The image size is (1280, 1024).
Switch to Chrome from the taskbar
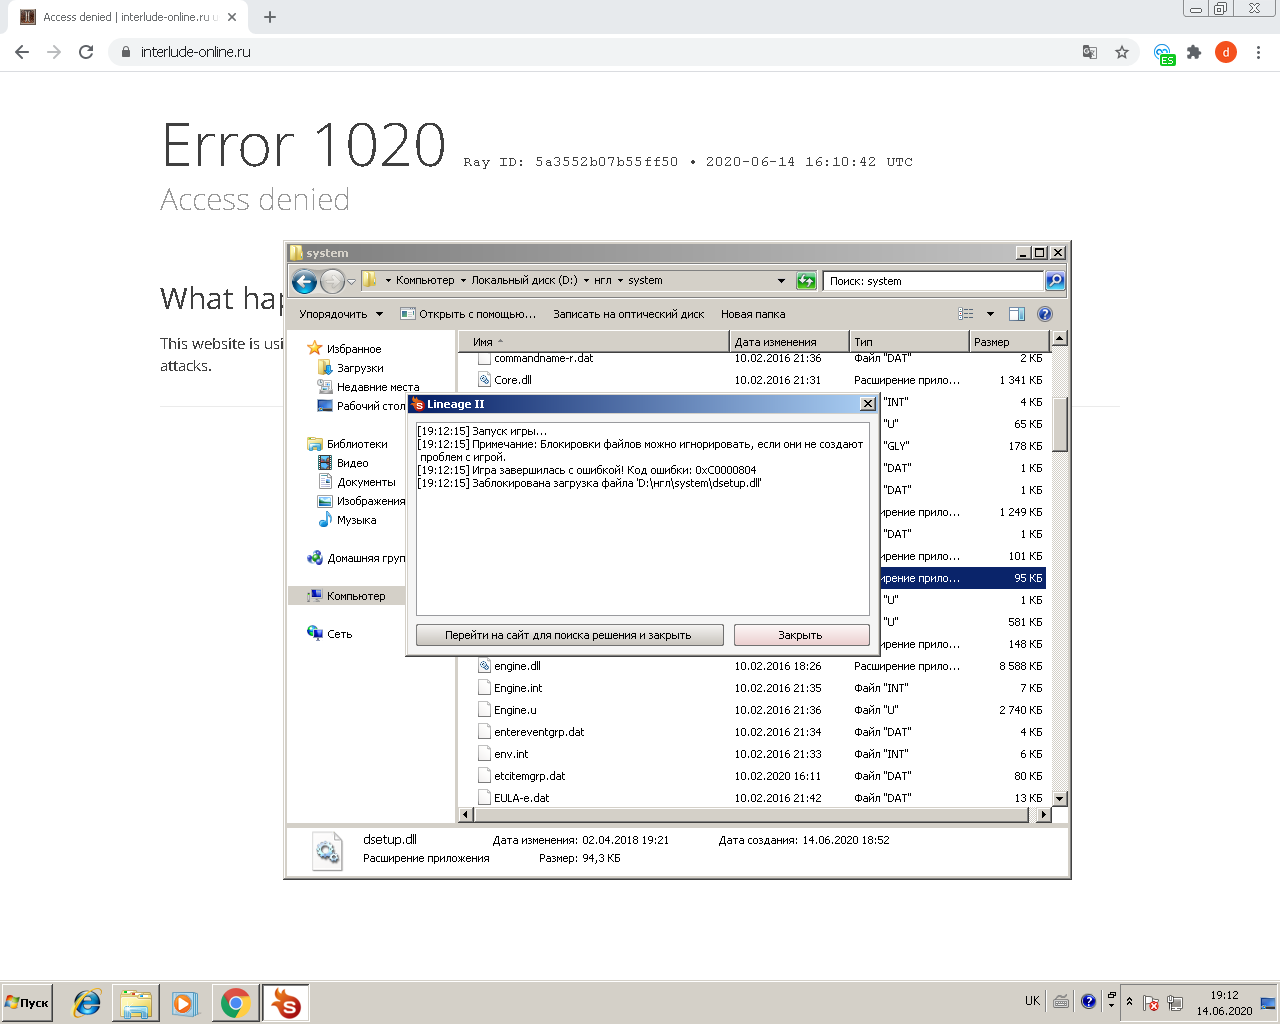[236, 1003]
